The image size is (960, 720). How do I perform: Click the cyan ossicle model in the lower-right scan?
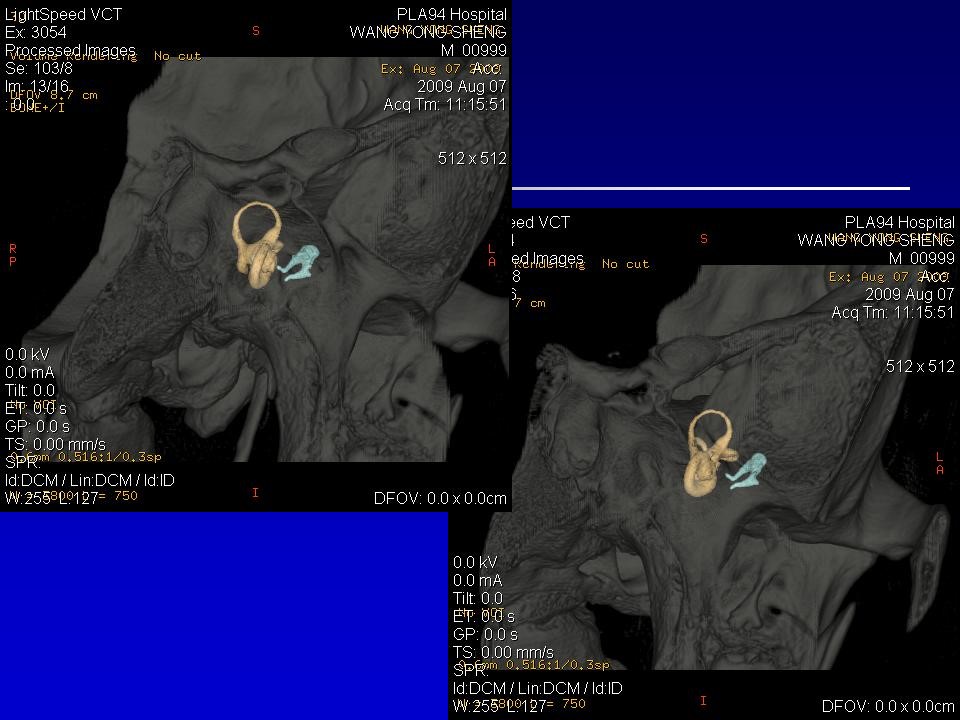746,471
